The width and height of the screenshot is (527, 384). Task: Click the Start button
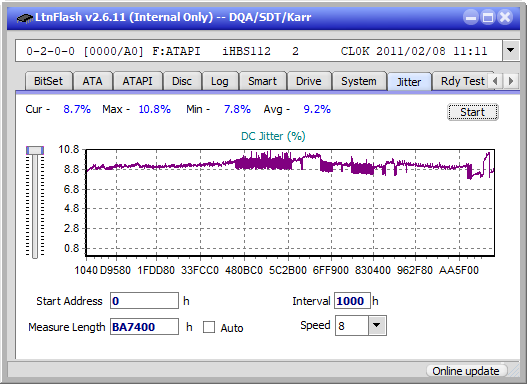473,112
